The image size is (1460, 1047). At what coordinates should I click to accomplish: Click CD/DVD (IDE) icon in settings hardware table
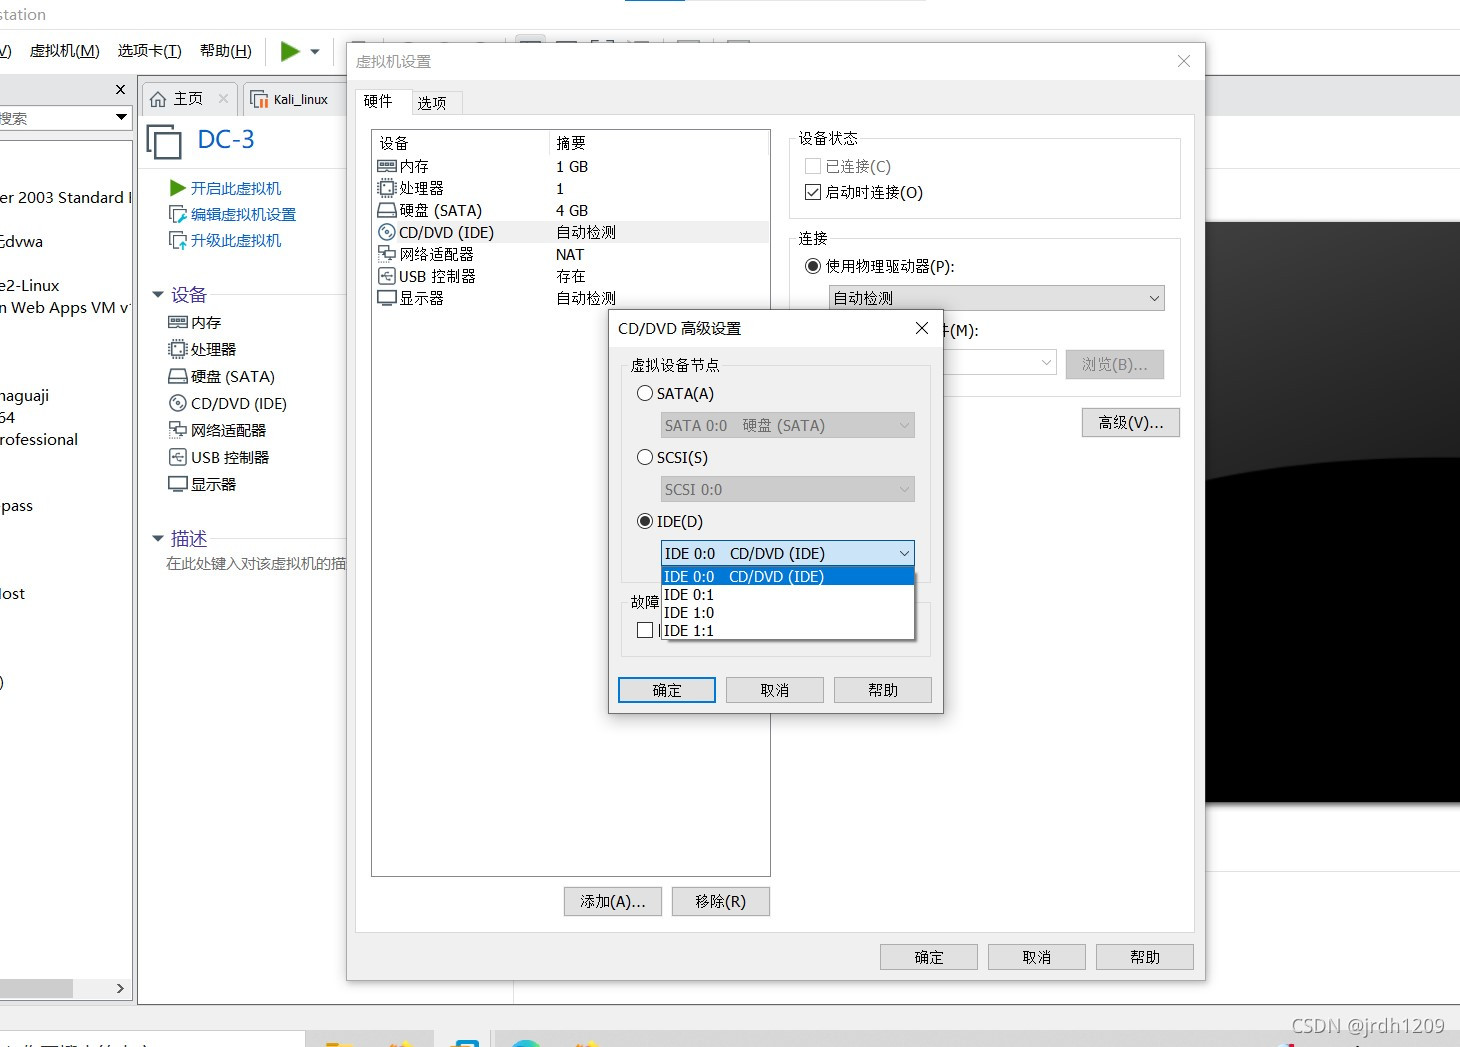387,232
